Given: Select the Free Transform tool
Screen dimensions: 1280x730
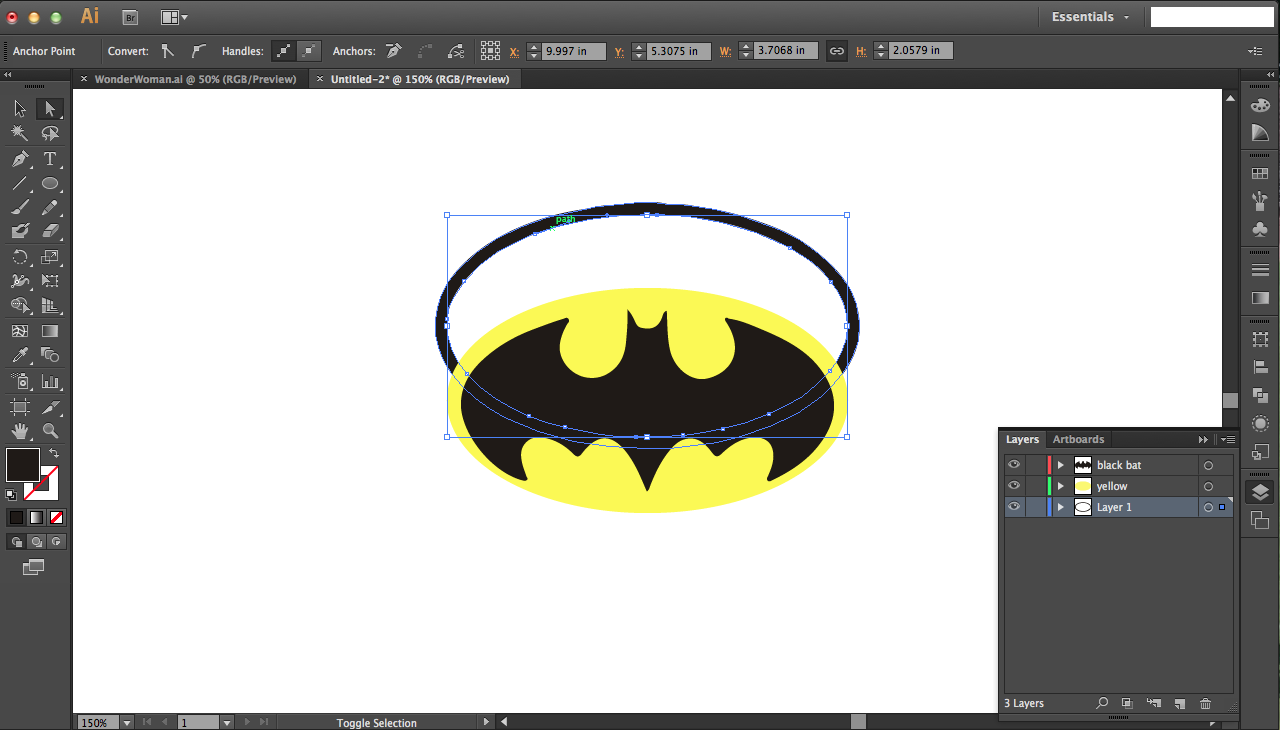Looking at the screenshot, I should click(x=50, y=281).
